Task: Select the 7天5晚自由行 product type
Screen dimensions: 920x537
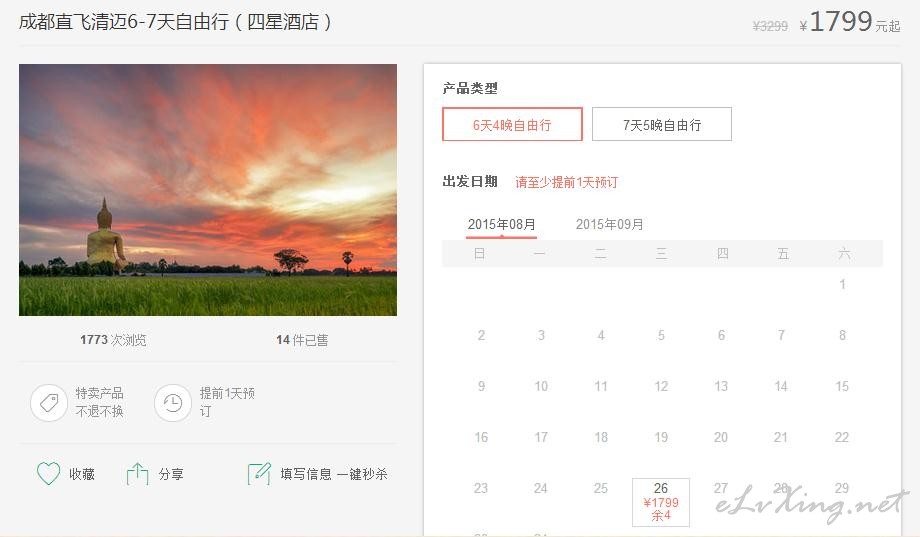Action: 662,124
